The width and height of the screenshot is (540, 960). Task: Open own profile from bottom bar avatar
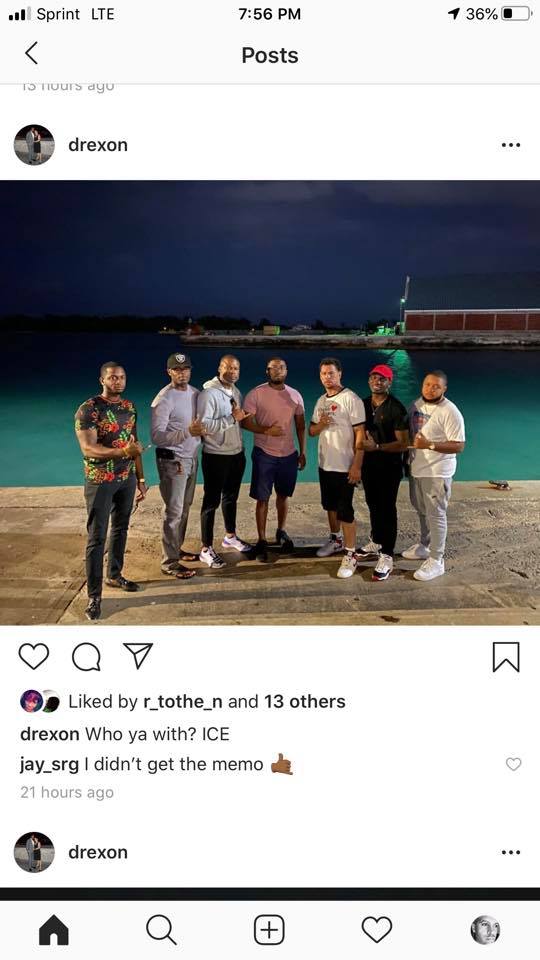485,930
